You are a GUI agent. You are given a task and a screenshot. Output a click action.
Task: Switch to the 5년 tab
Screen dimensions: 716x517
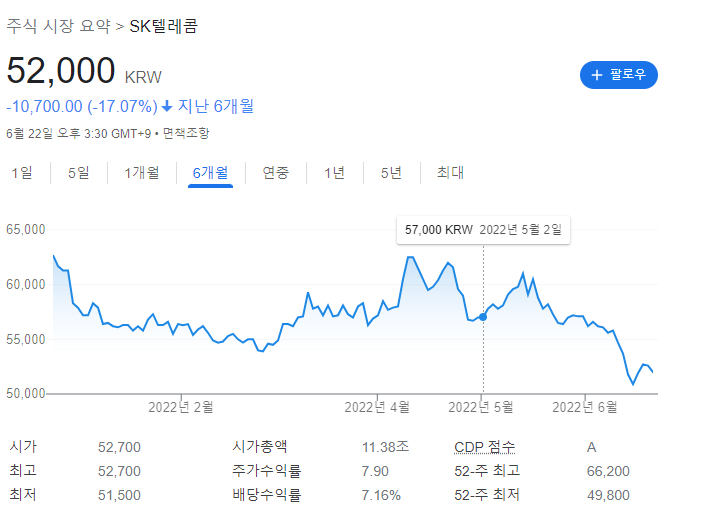click(391, 173)
